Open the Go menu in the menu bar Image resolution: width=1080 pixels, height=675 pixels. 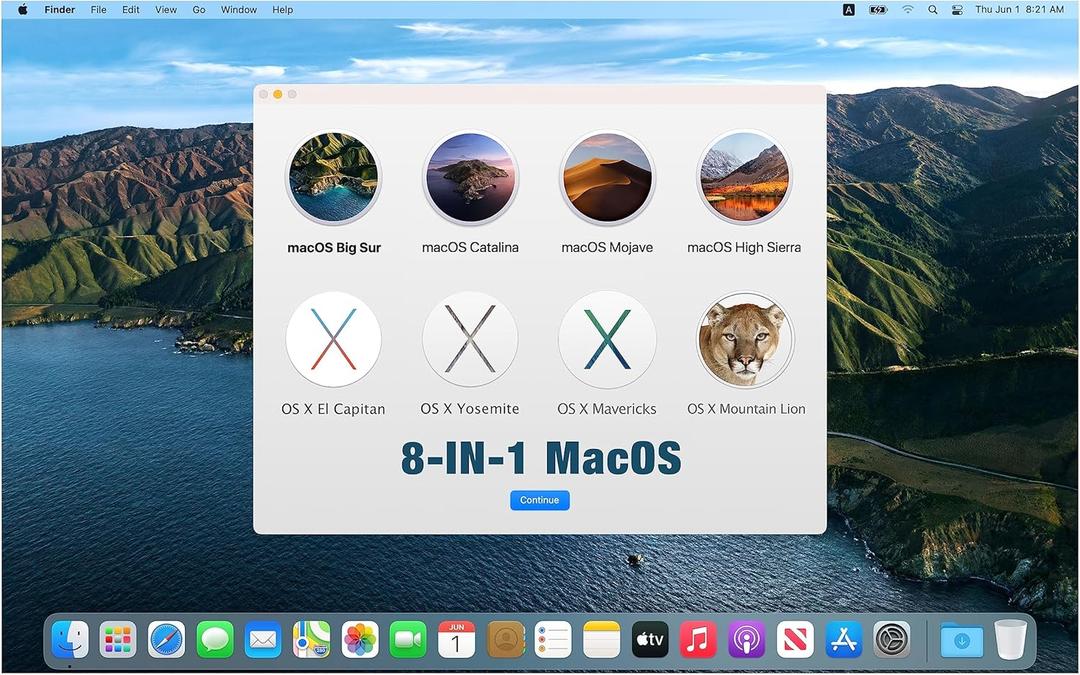click(x=198, y=9)
